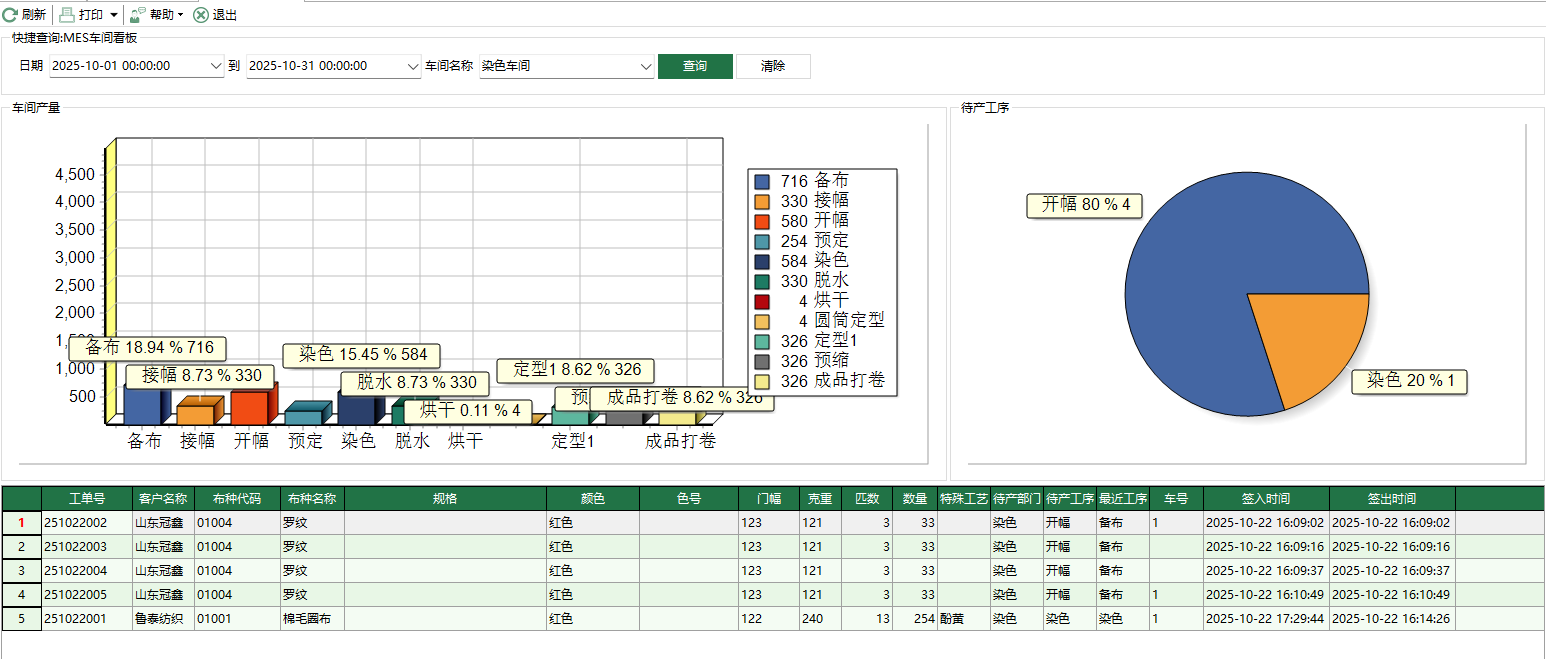The image size is (1546, 659).
Task: Click the 客户名称 column header
Action: pyautogui.click(x=162, y=498)
